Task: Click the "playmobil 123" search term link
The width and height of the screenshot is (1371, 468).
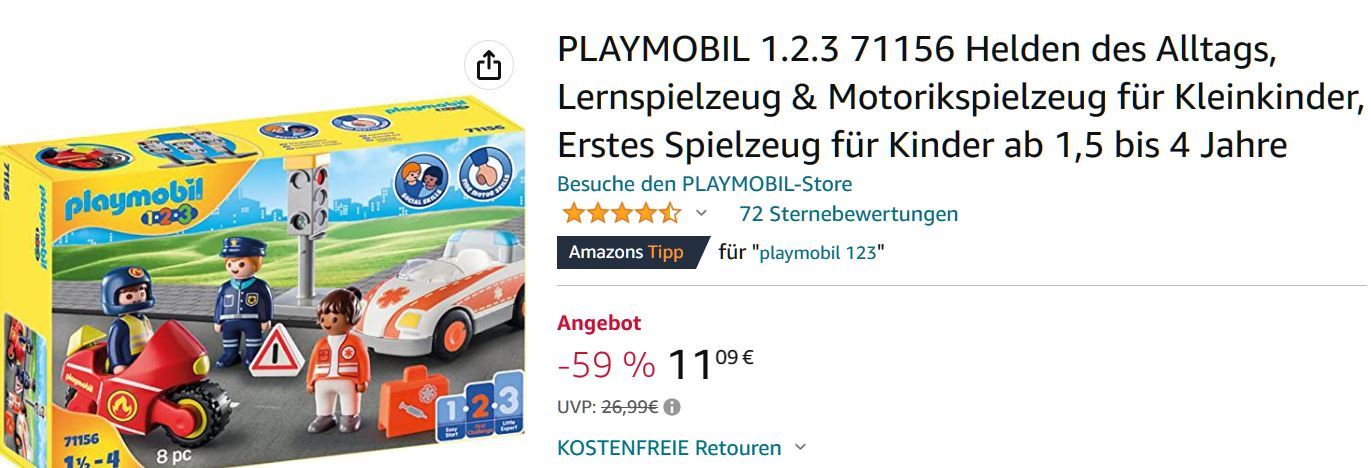Action: tap(819, 253)
